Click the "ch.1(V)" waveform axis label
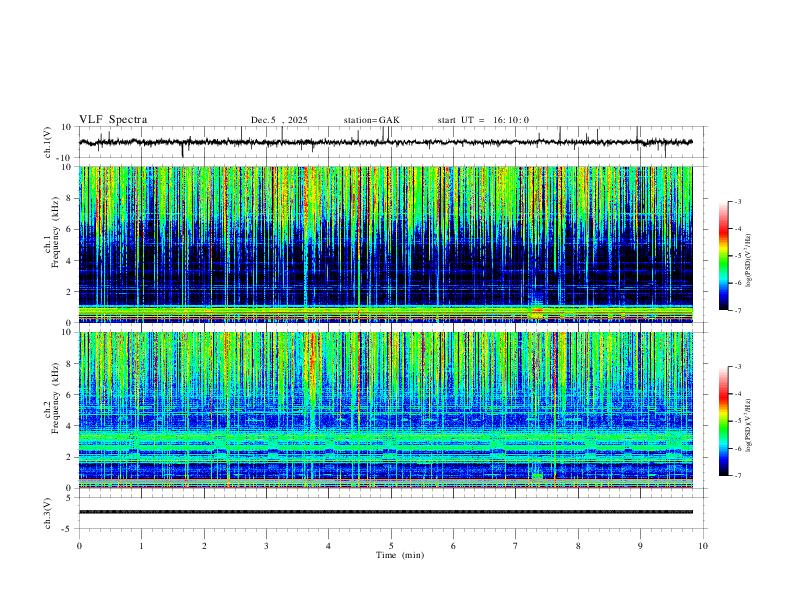Image resolution: width=792 pixels, height=612 pixels. (48, 142)
